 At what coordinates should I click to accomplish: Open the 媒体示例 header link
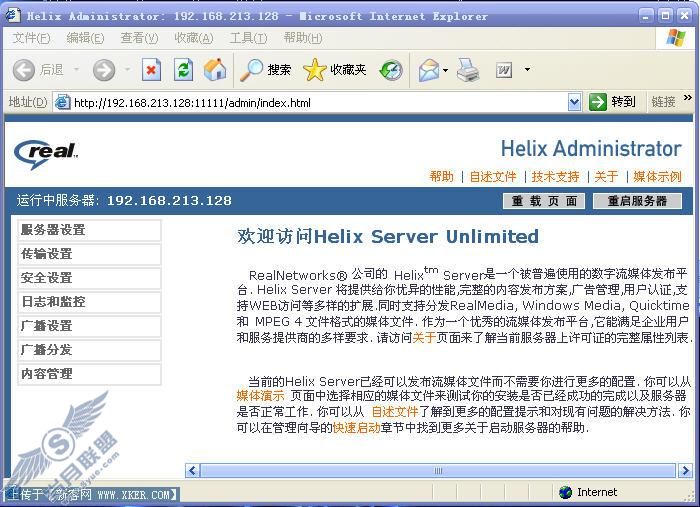tap(657, 177)
